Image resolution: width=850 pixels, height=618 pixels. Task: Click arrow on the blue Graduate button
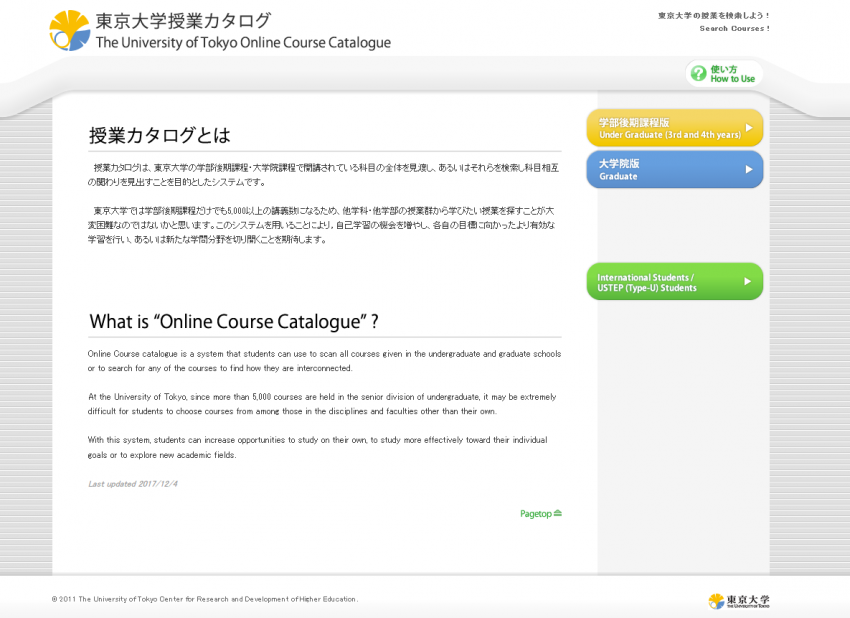tap(749, 169)
